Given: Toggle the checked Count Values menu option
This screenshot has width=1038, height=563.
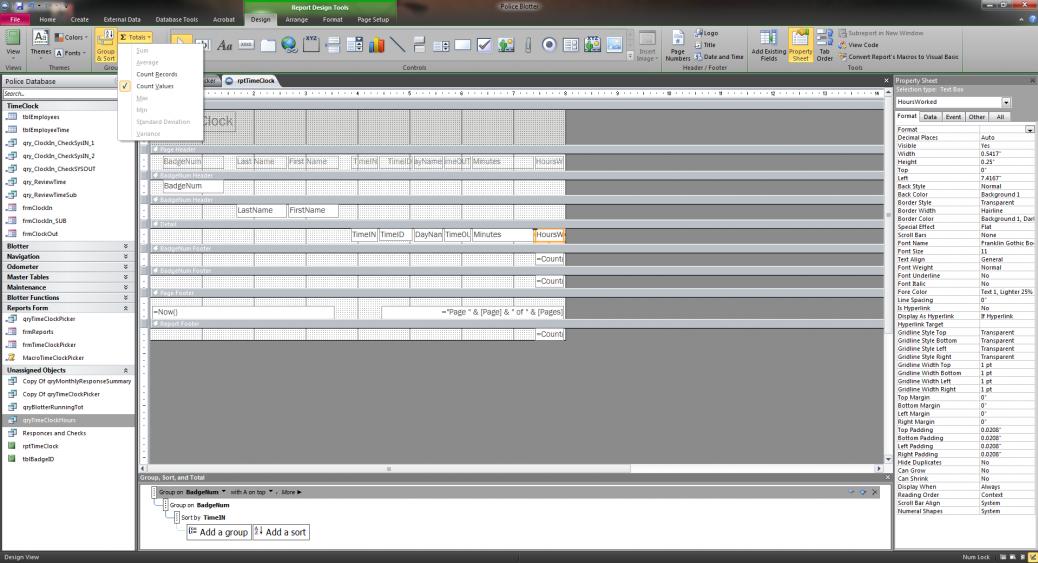Looking at the screenshot, I should 154,86.
